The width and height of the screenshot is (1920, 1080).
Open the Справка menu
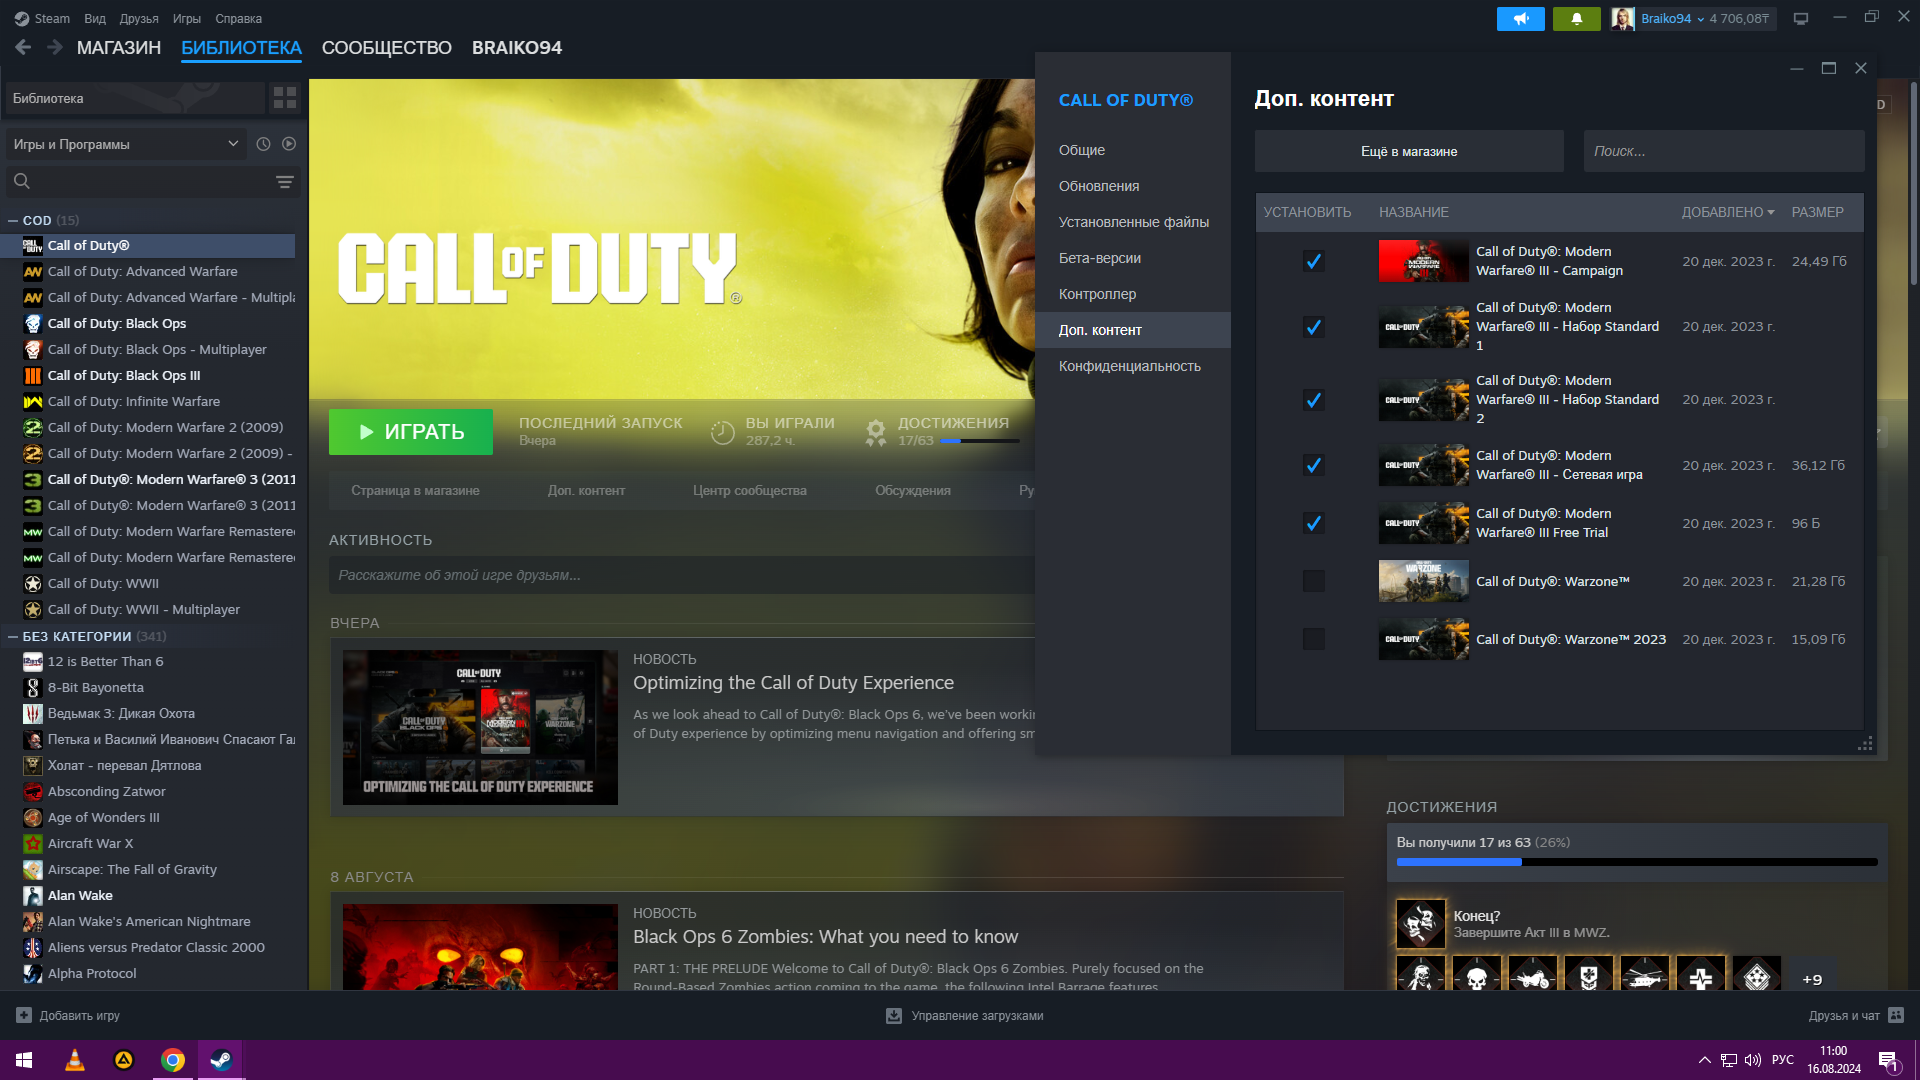click(x=238, y=18)
